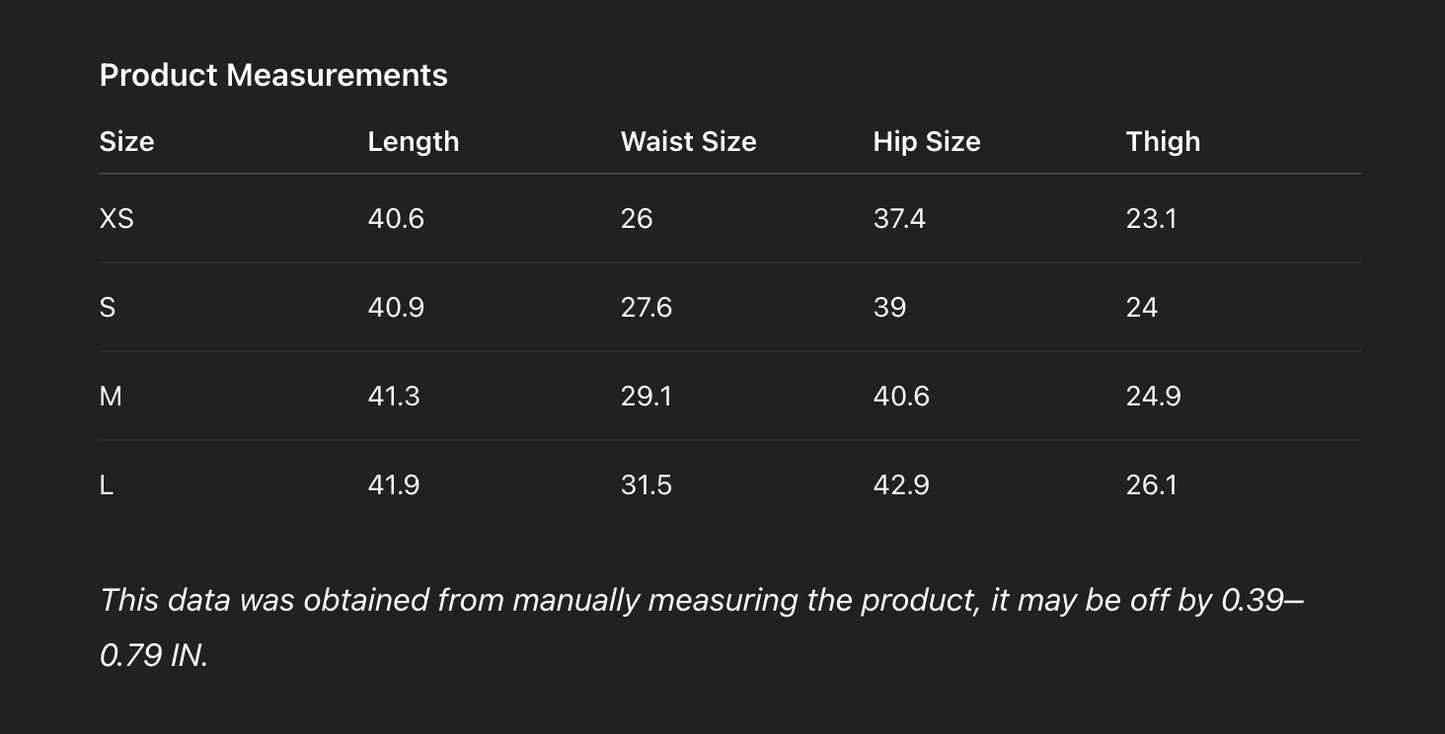Select S thigh value 24
The height and width of the screenshot is (734, 1445).
point(1141,307)
